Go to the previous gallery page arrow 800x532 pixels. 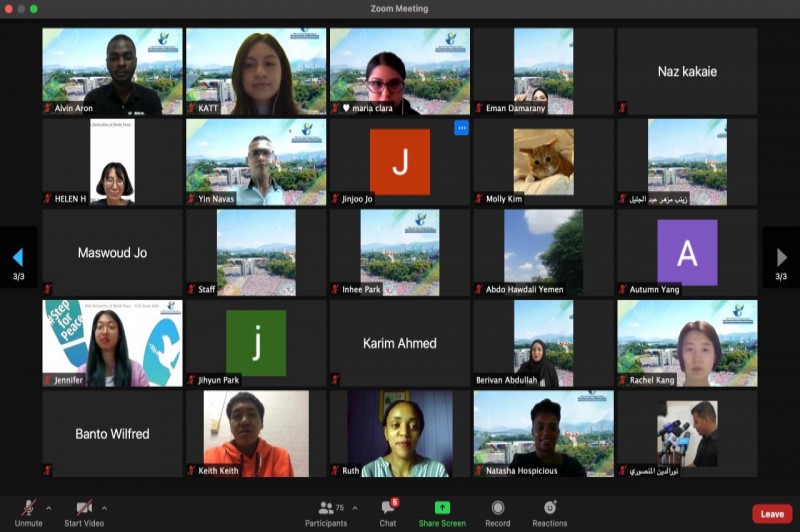tap(17, 258)
